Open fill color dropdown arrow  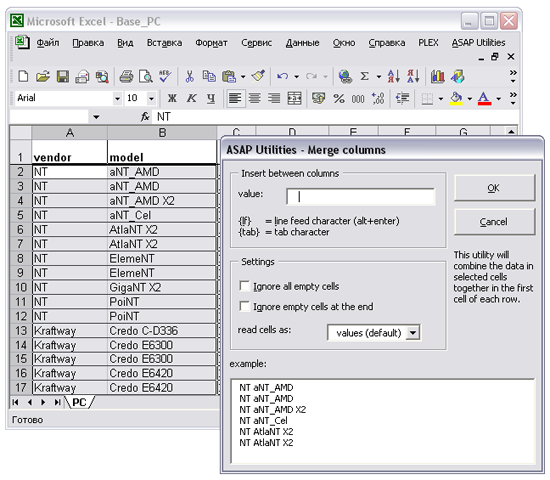click(x=469, y=99)
